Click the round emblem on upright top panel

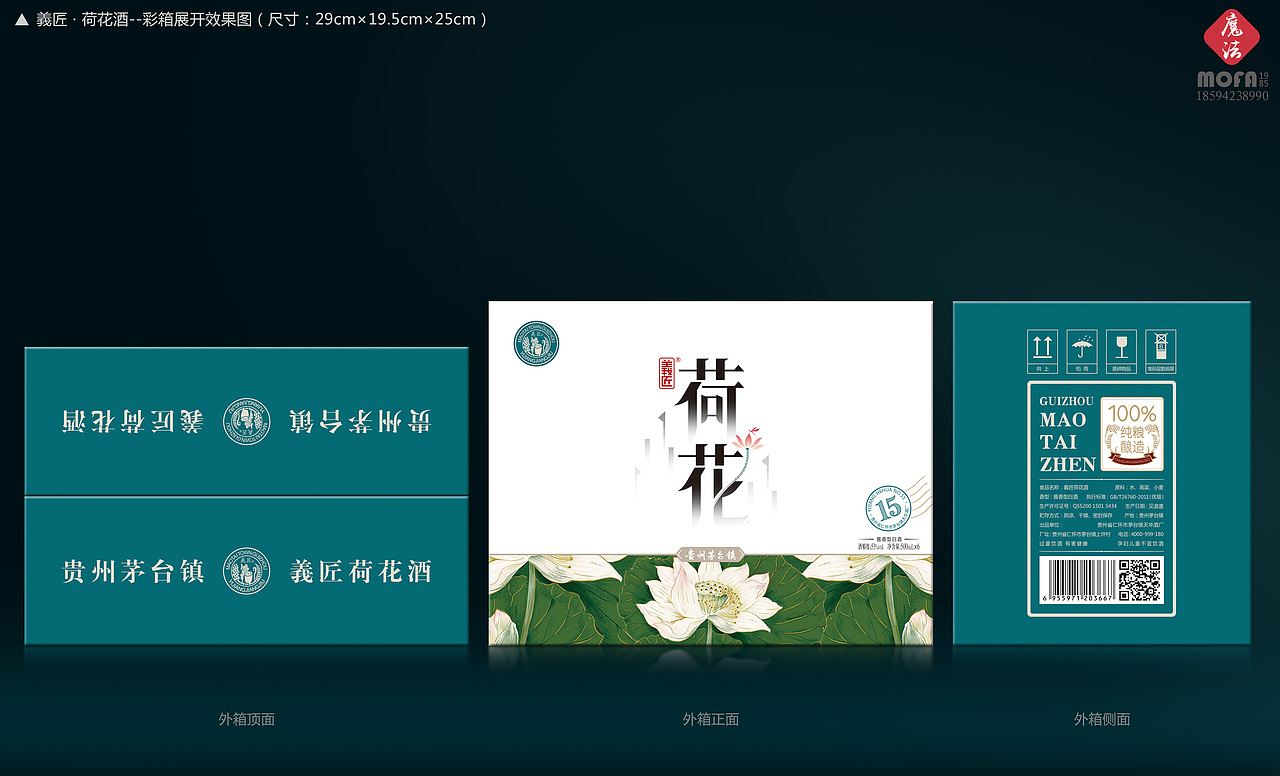point(247,572)
